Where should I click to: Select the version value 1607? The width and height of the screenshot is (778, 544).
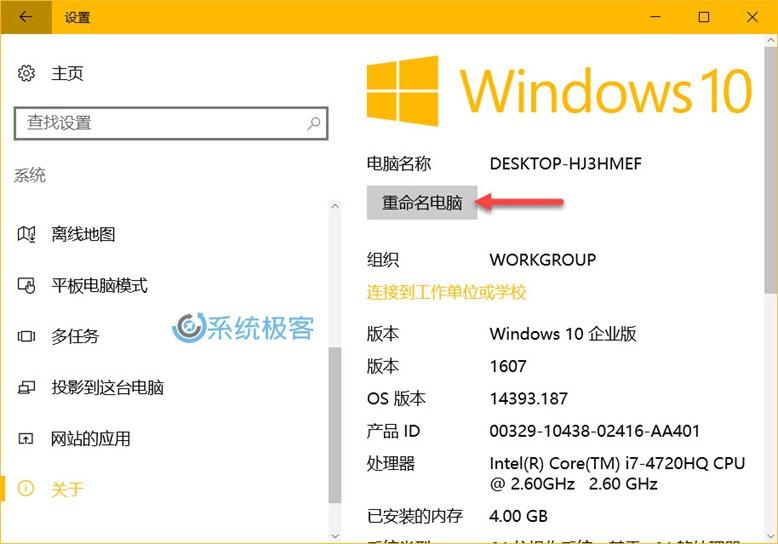pos(508,366)
